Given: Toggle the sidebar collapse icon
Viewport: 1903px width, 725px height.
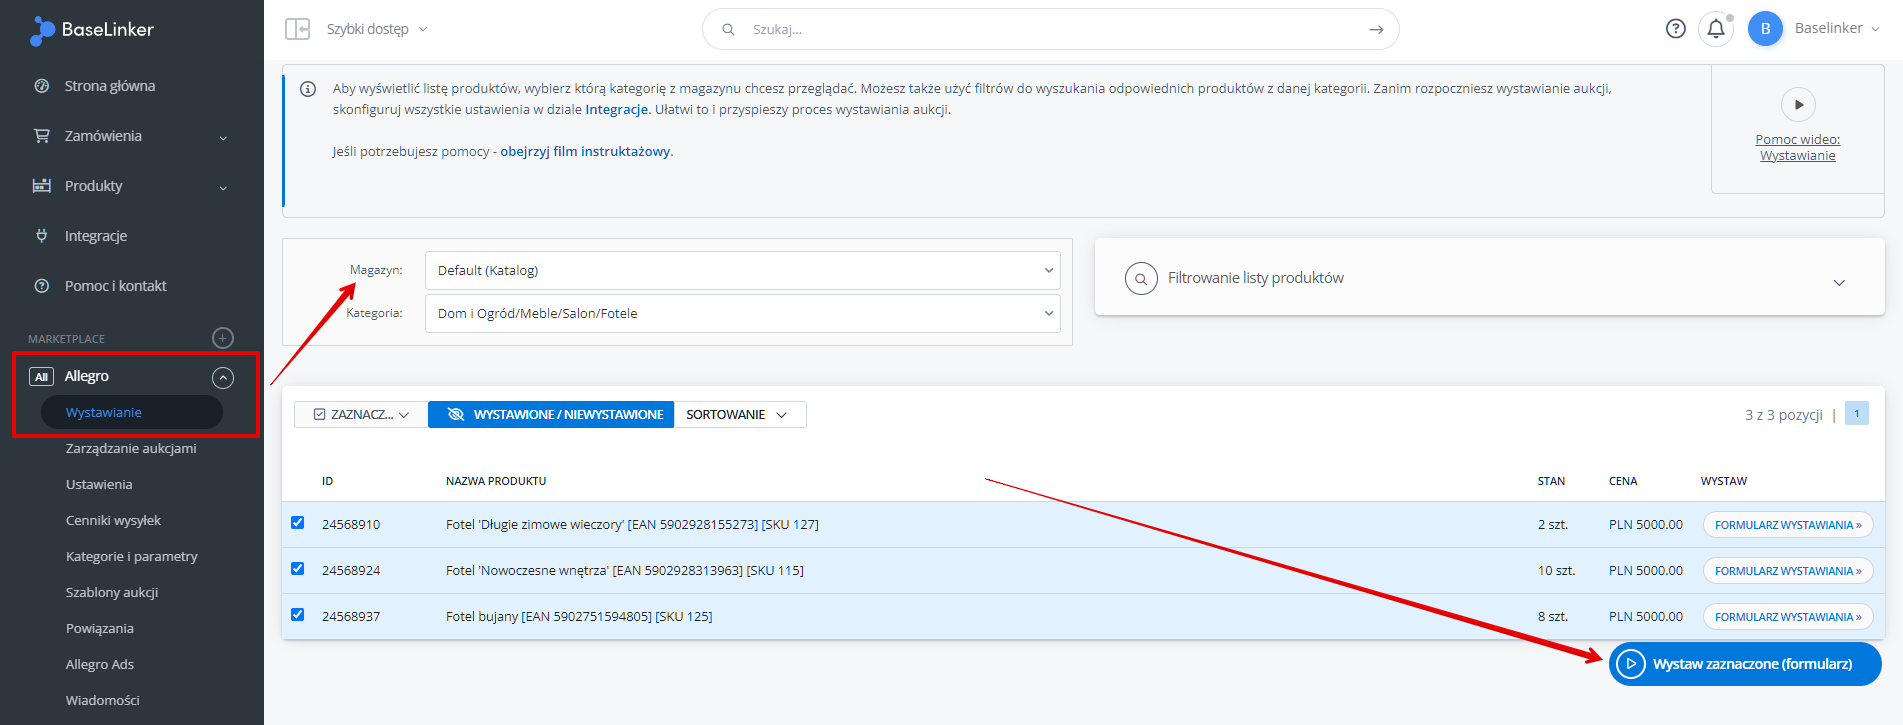Looking at the screenshot, I should coord(297,29).
